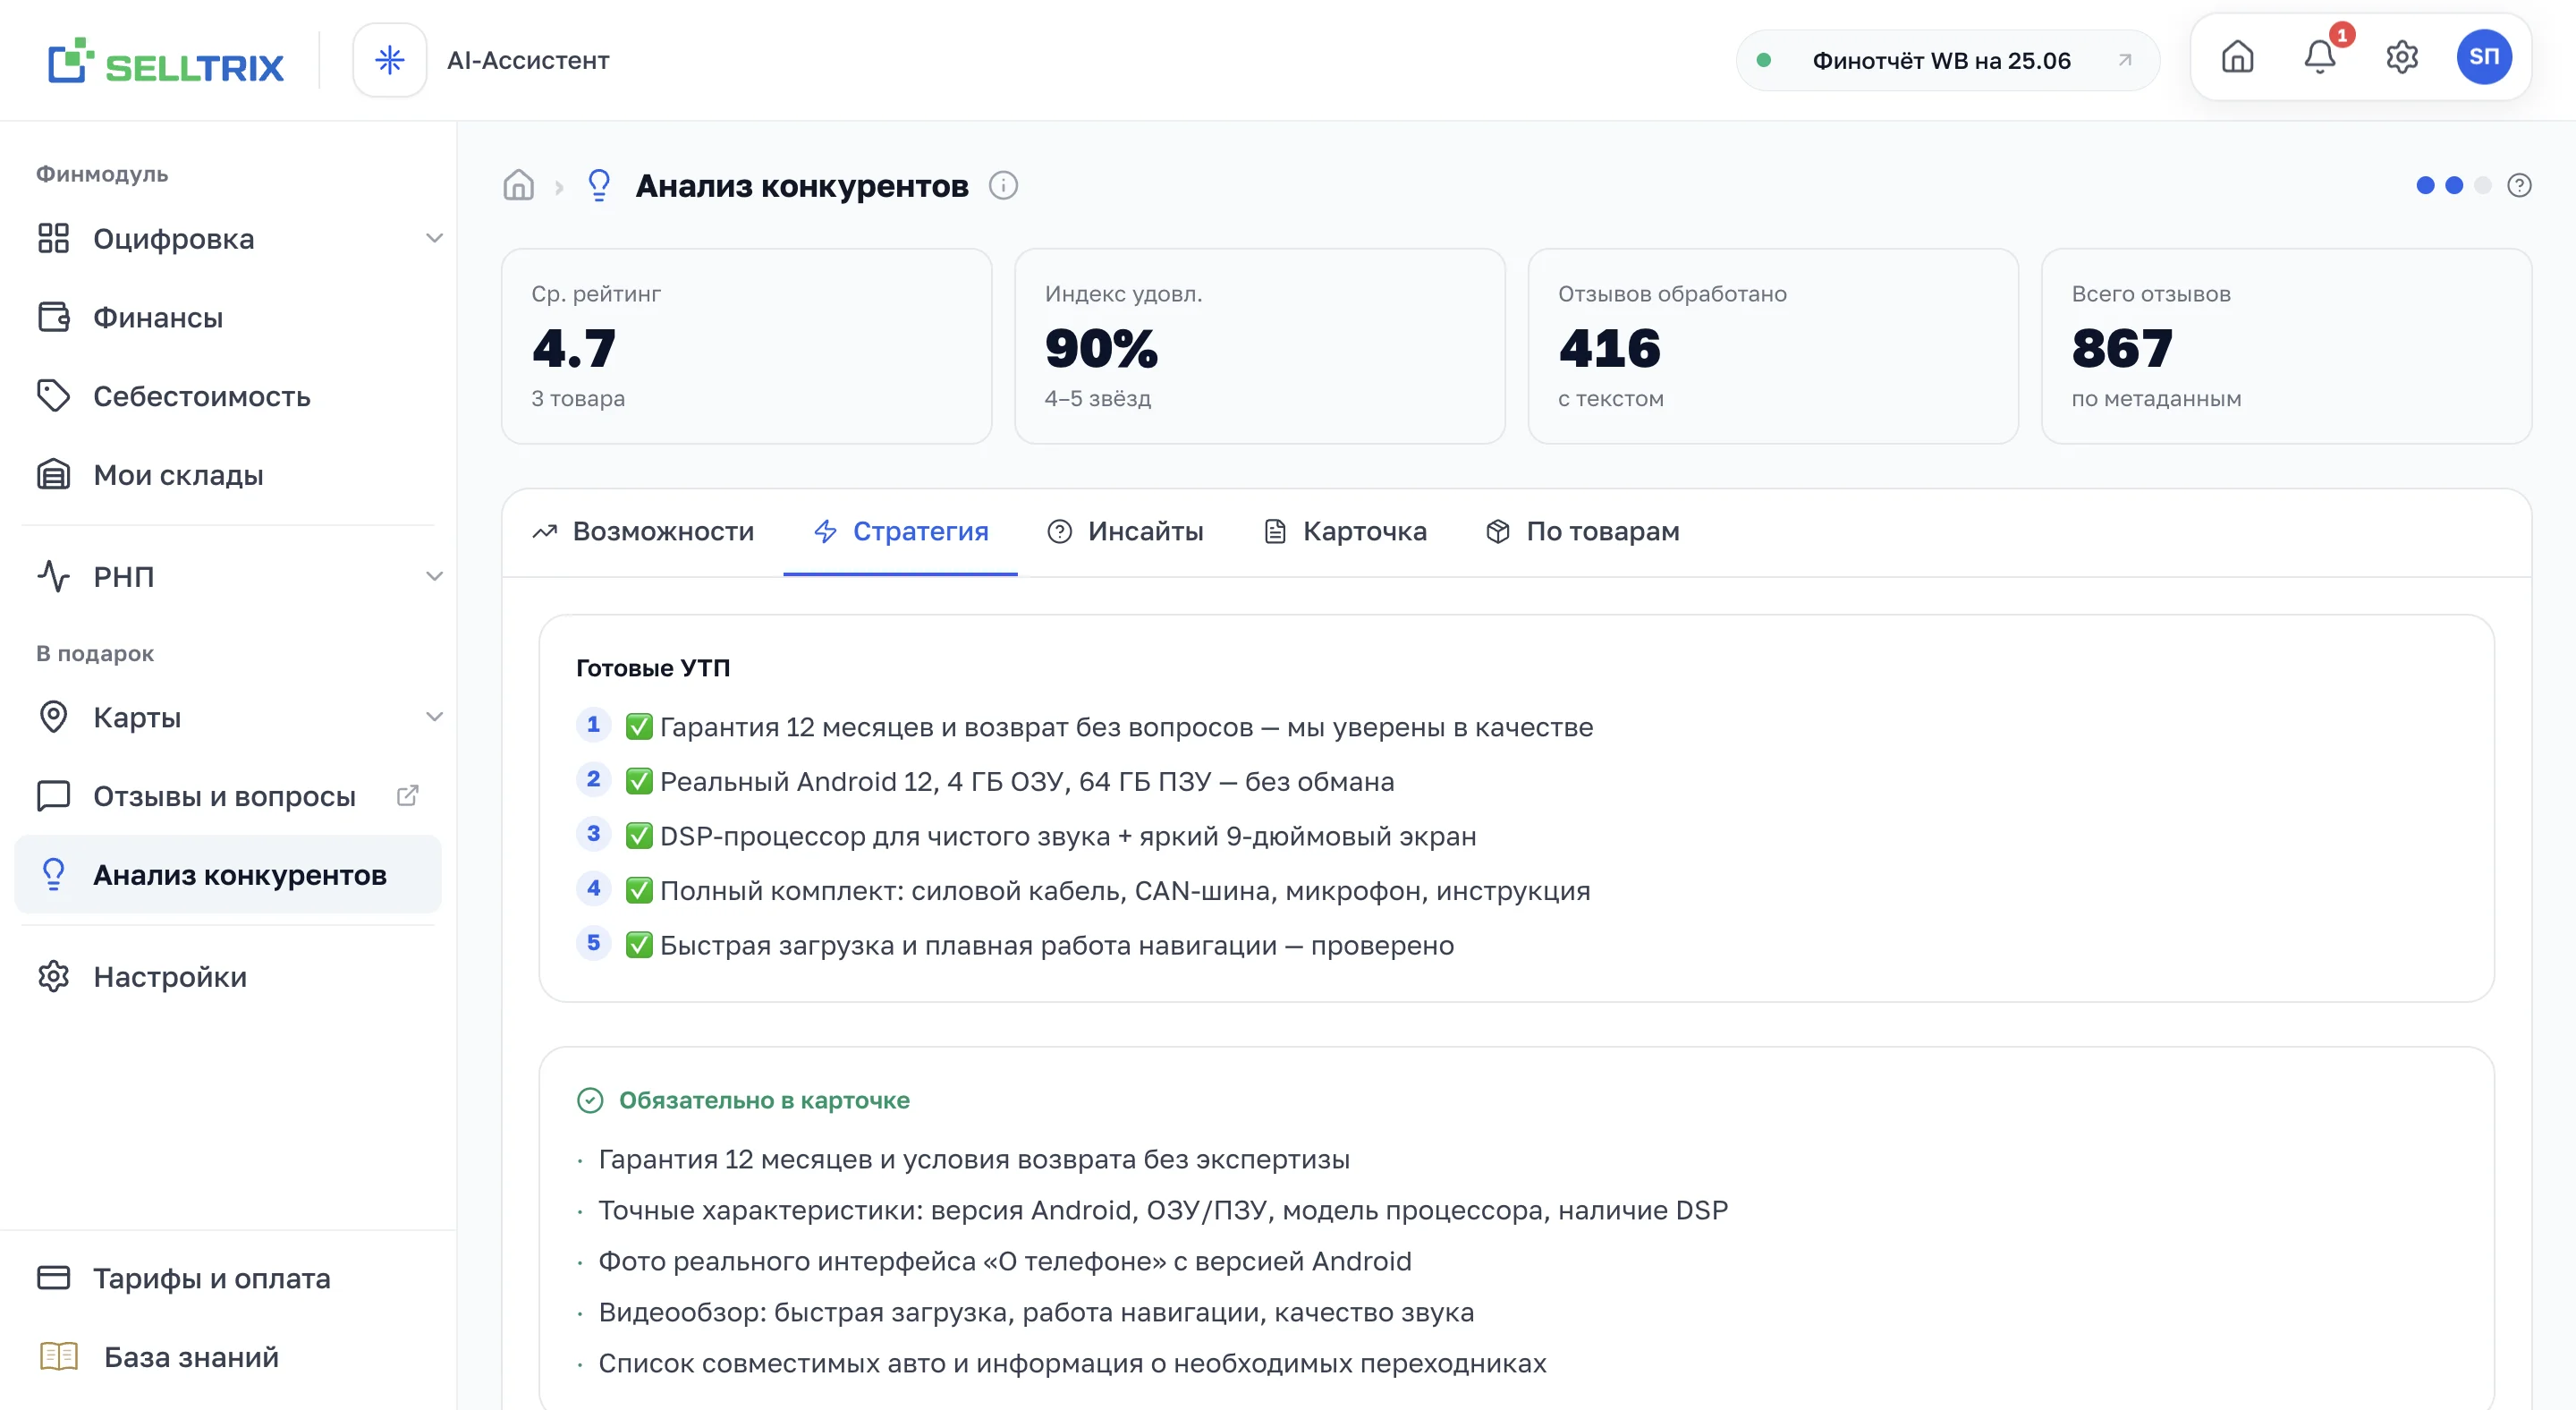Open the Инсайты tab
Image resolution: width=2576 pixels, height=1410 pixels.
(1125, 531)
